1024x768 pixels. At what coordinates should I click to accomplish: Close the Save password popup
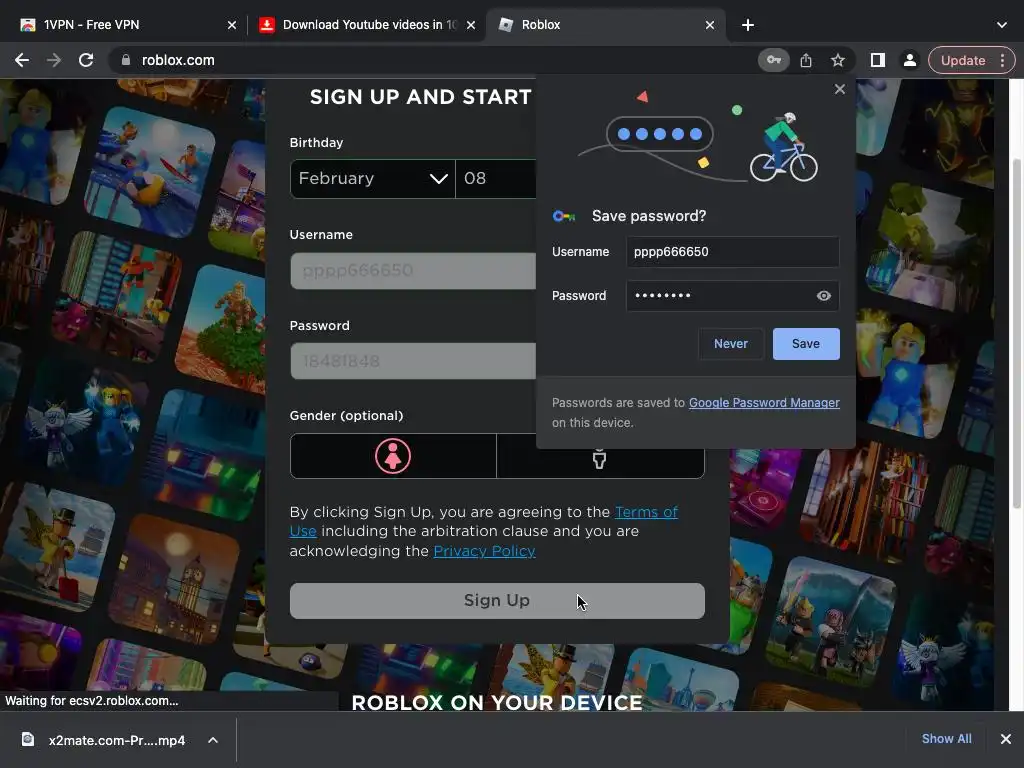pyautogui.click(x=839, y=89)
